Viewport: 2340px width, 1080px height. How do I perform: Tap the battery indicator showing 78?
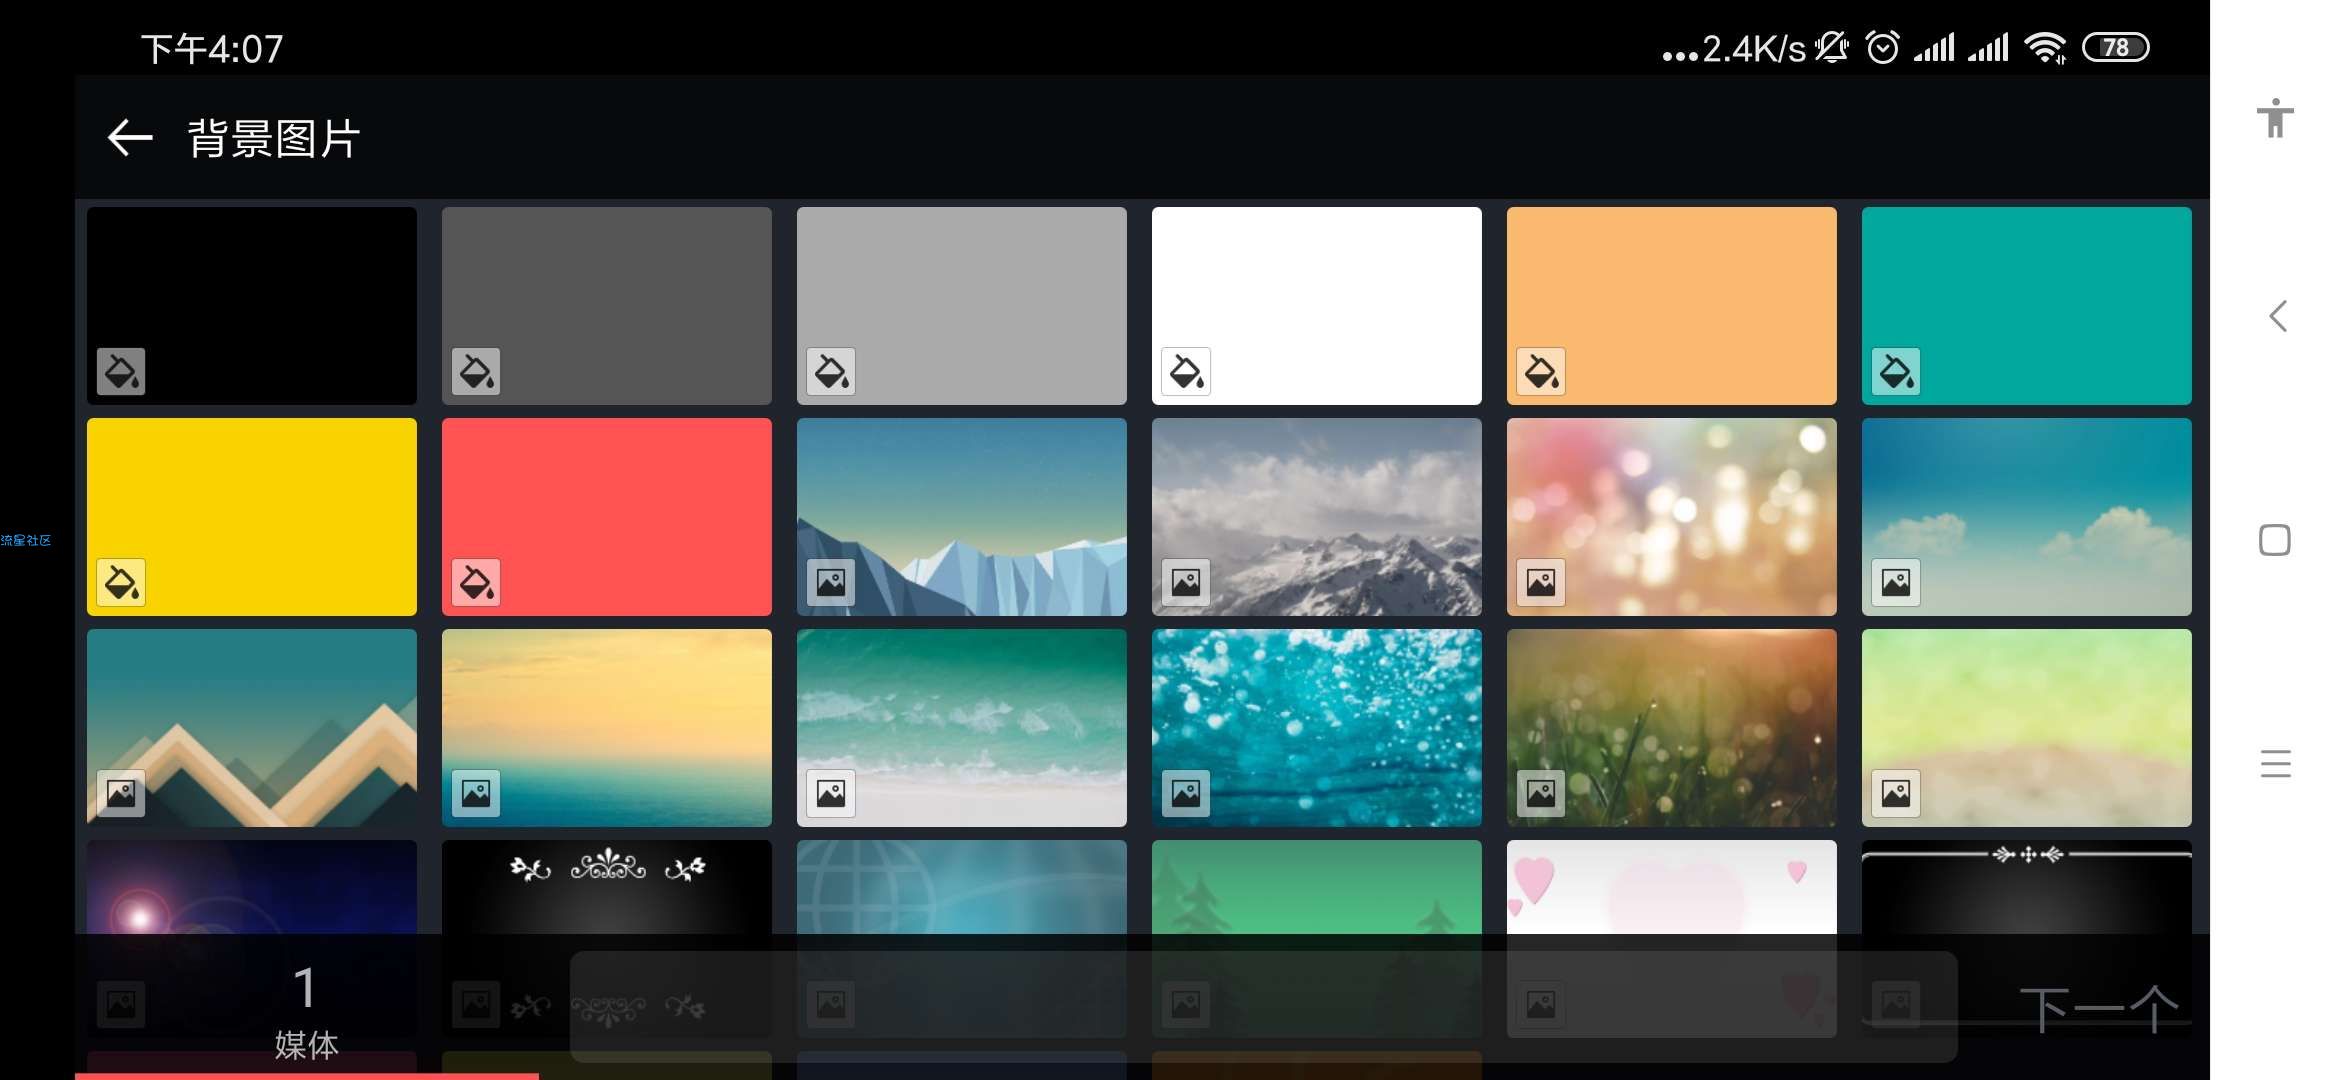click(x=2115, y=48)
